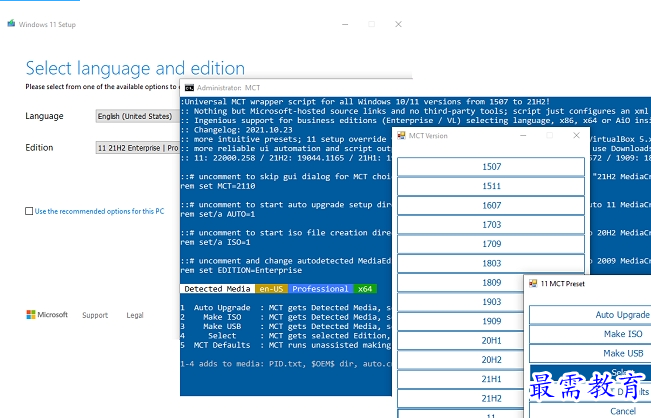Click 'rem set EDITION=Enterprise' console line
This screenshot has width=651, height=418.
tap(241, 271)
